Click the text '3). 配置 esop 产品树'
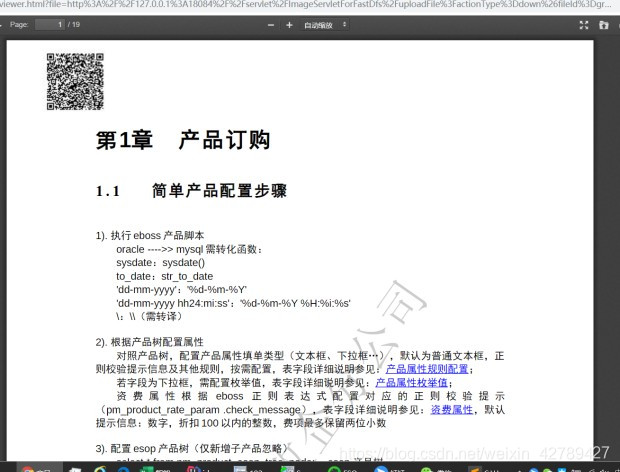The image size is (620, 472). [x=142, y=448]
